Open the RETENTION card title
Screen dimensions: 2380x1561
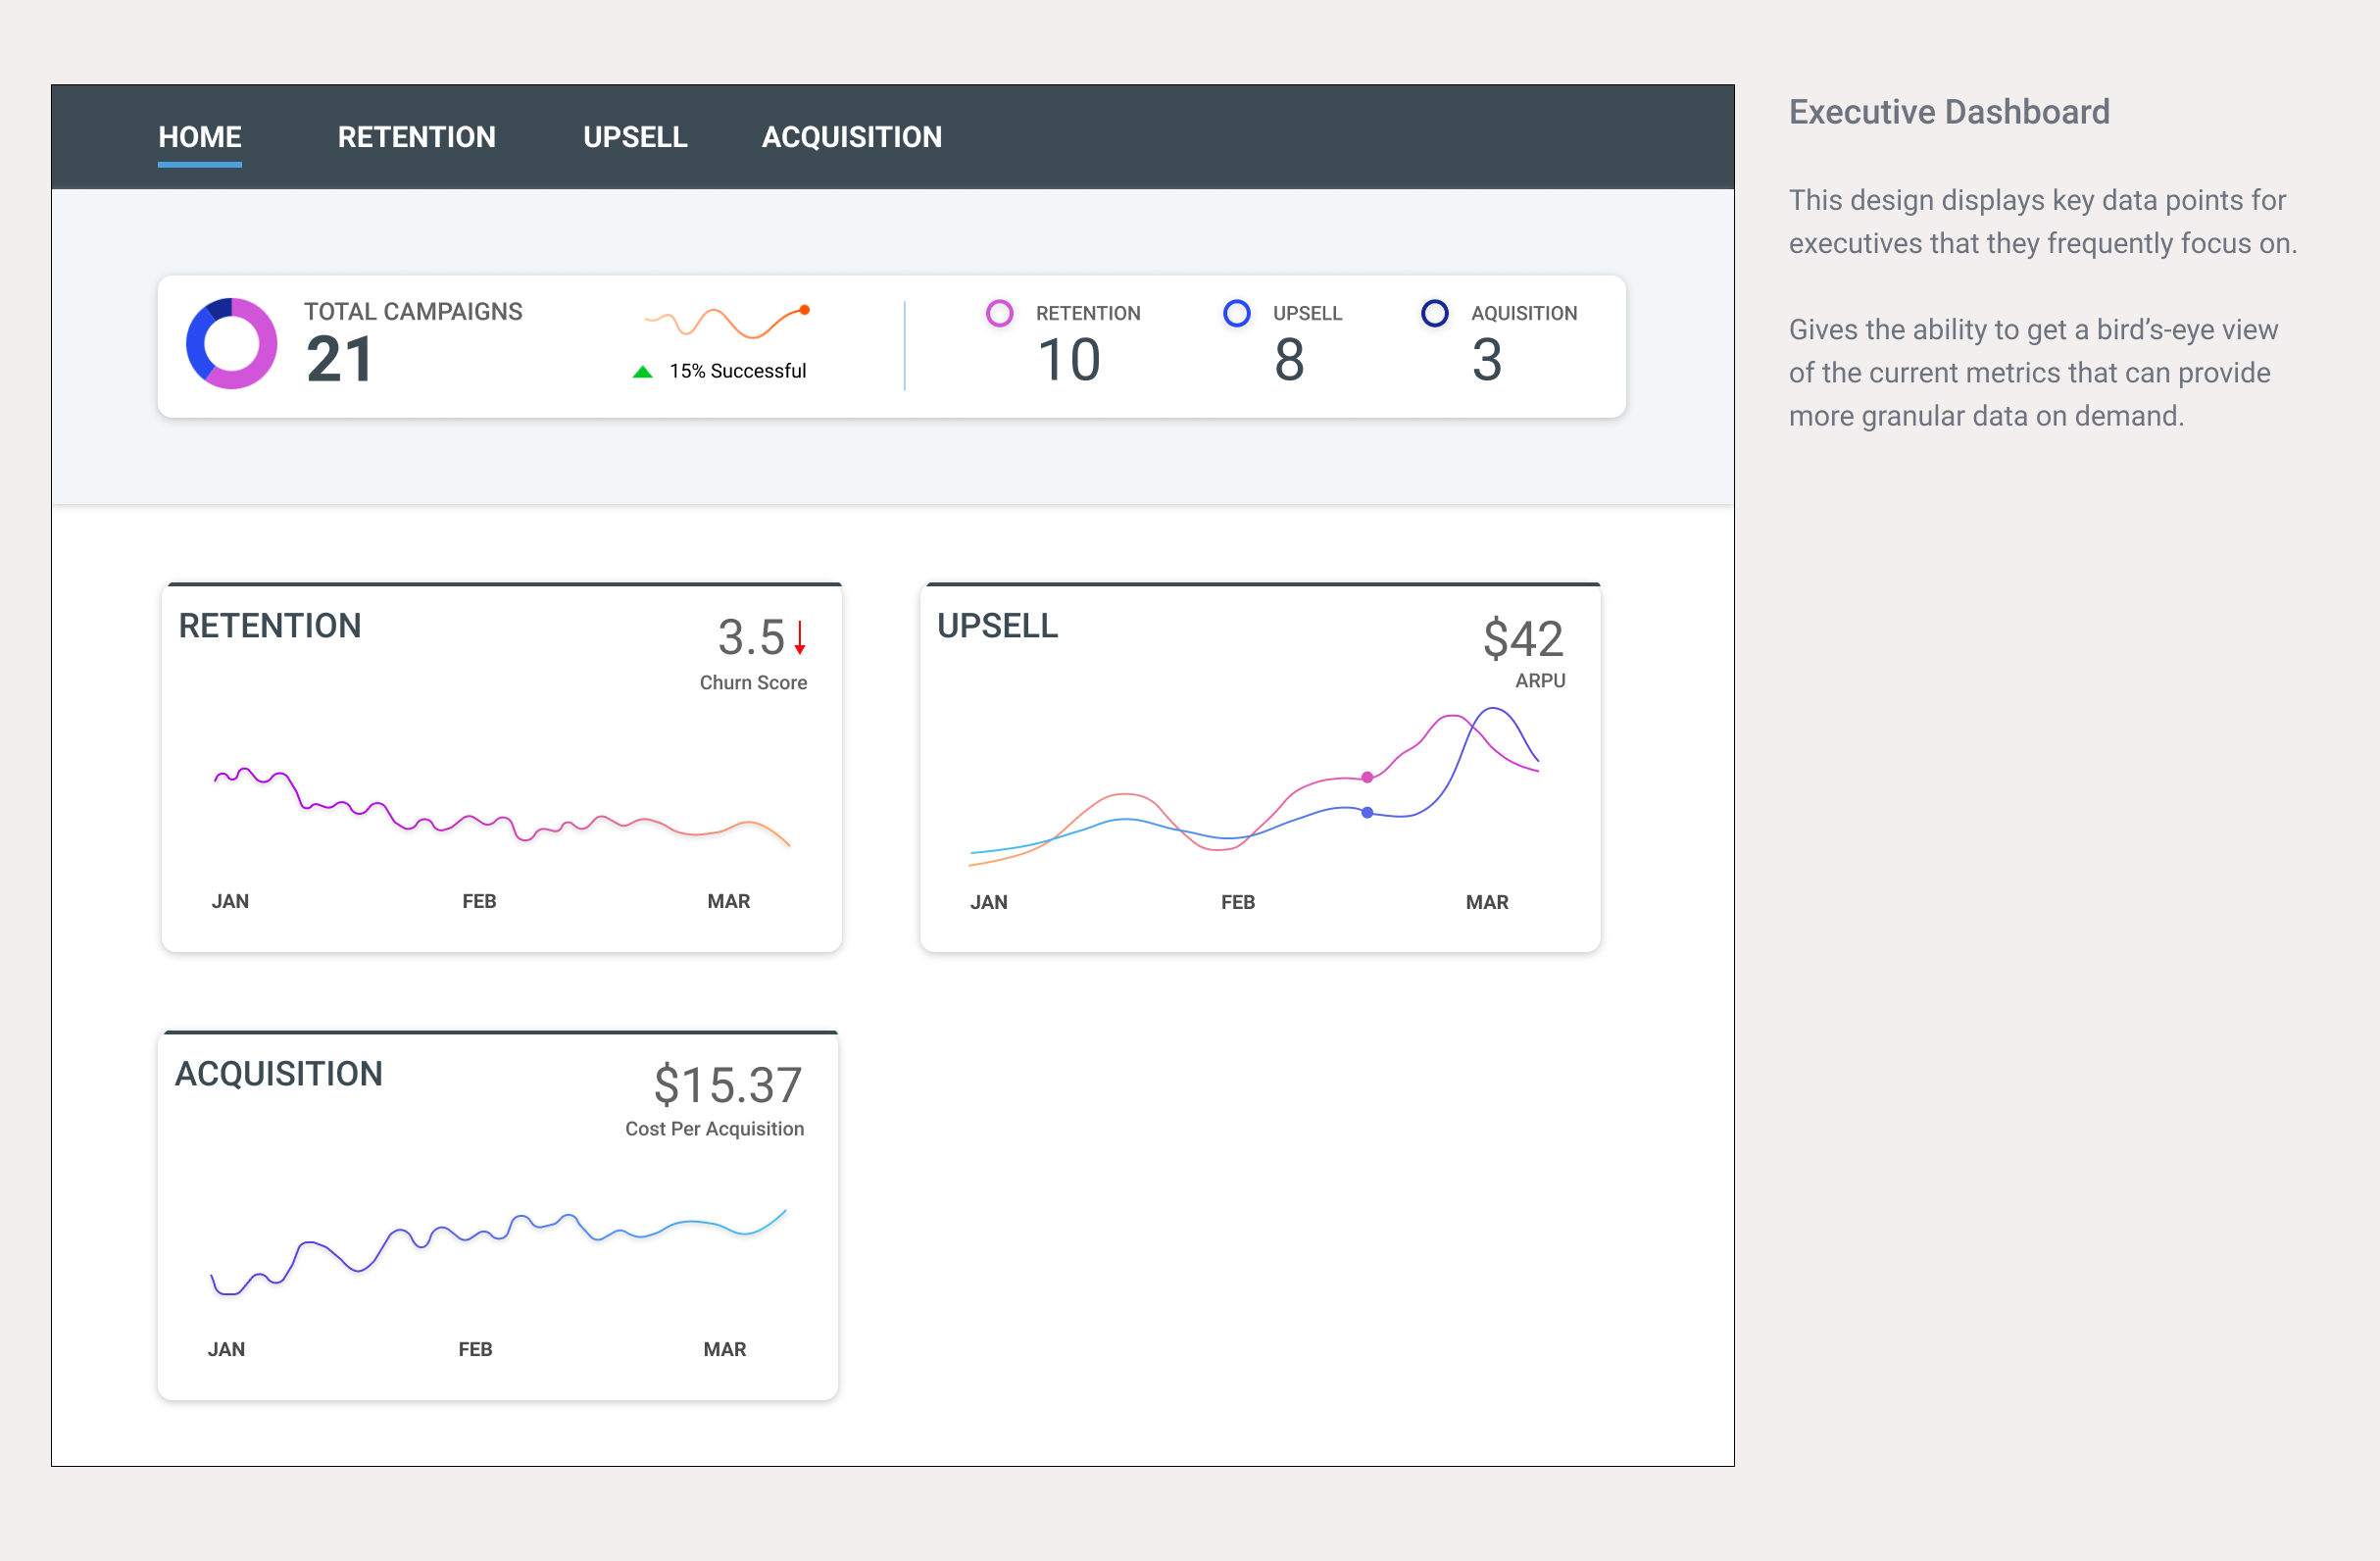(x=270, y=626)
